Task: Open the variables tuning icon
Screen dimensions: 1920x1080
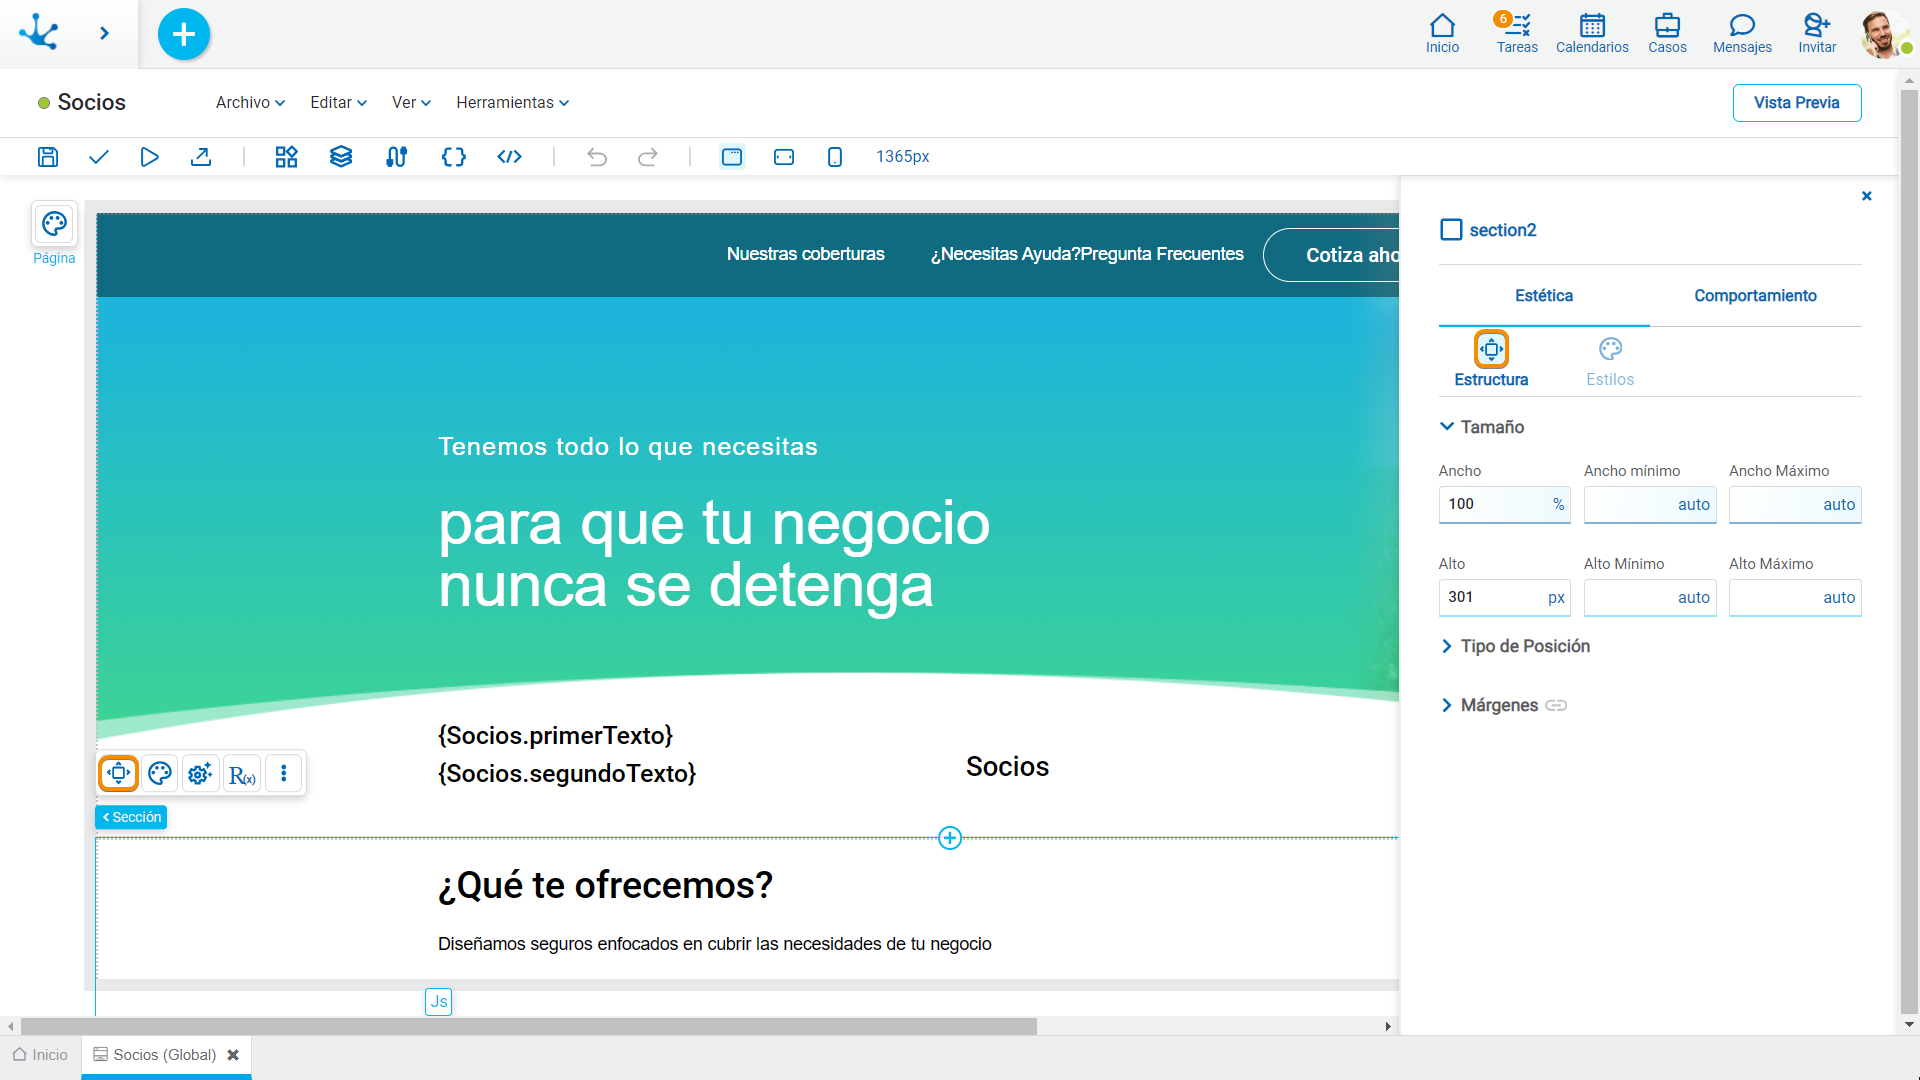Action: click(397, 157)
